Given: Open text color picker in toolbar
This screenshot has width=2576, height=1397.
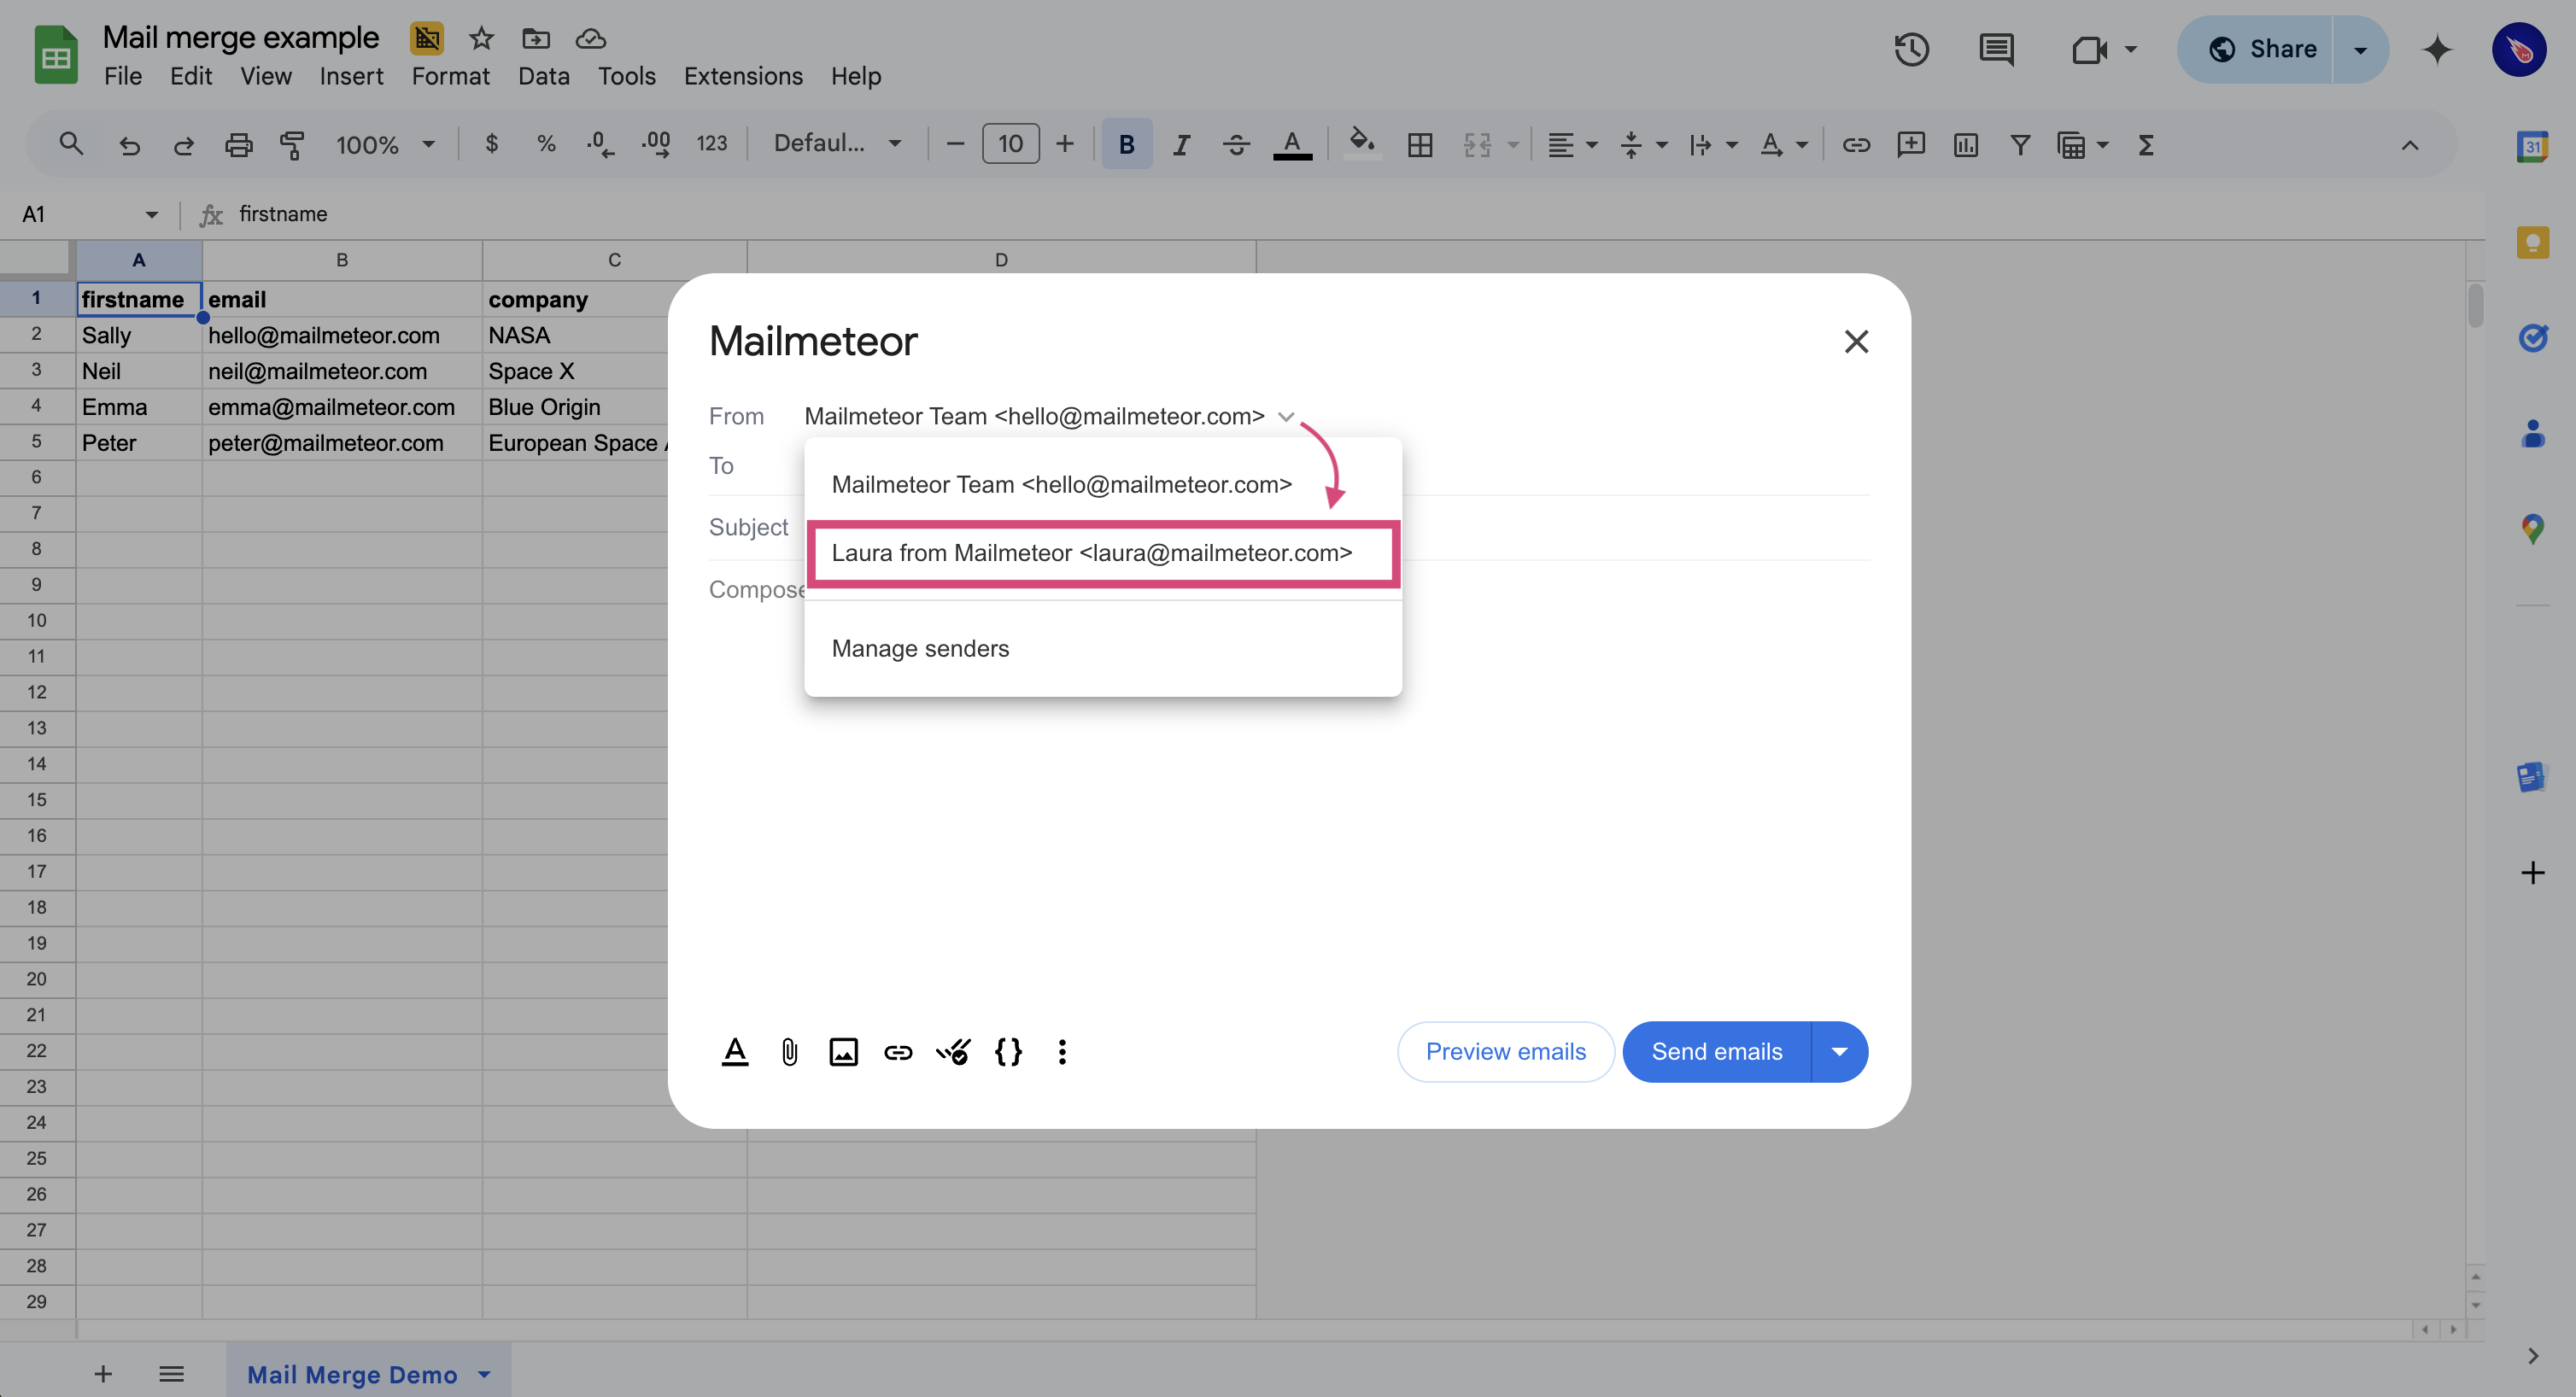Looking at the screenshot, I should pos(1292,145).
